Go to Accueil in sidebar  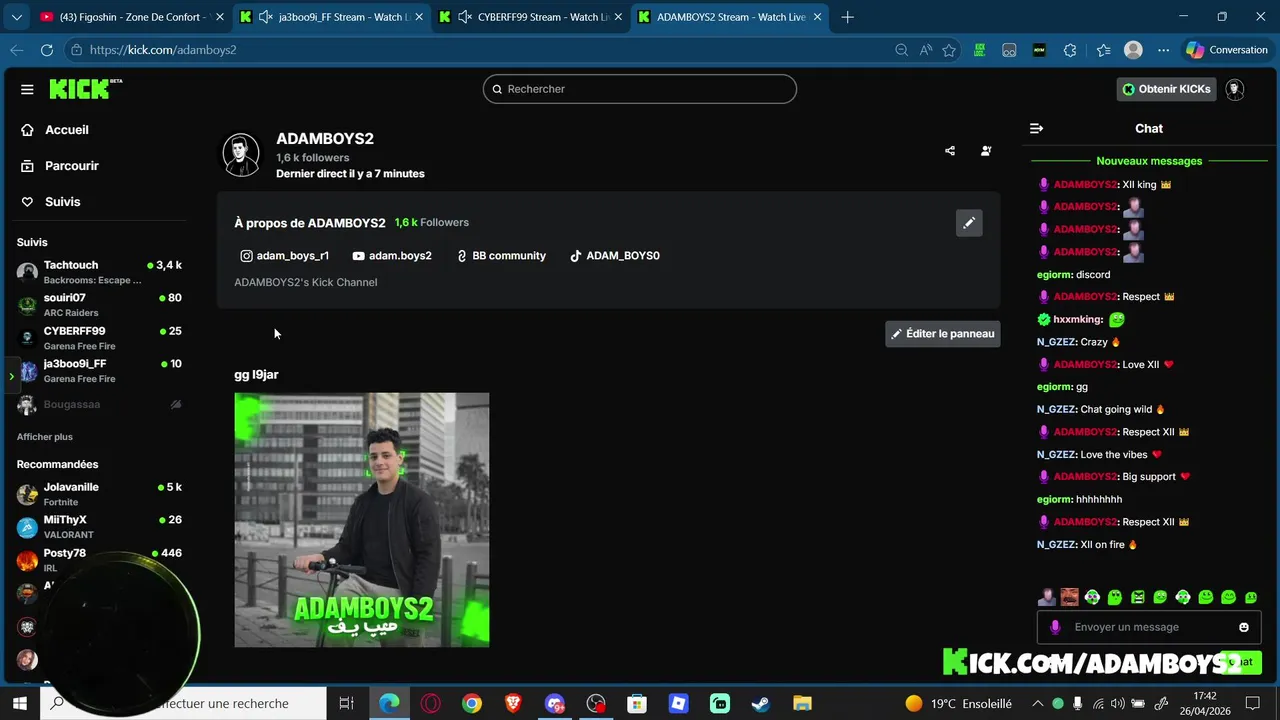coord(55,130)
